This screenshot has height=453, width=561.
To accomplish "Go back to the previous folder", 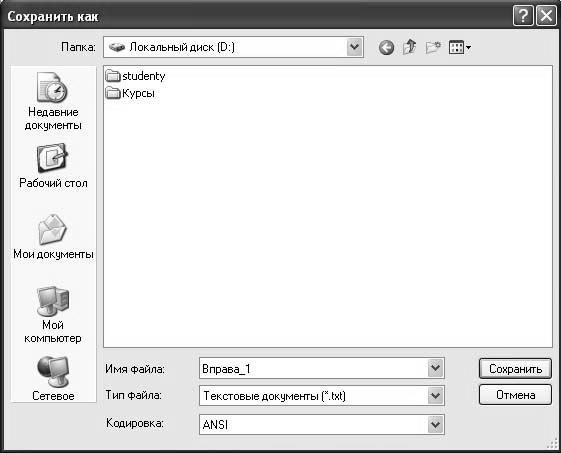I will pyautogui.click(x=386, y=47).
